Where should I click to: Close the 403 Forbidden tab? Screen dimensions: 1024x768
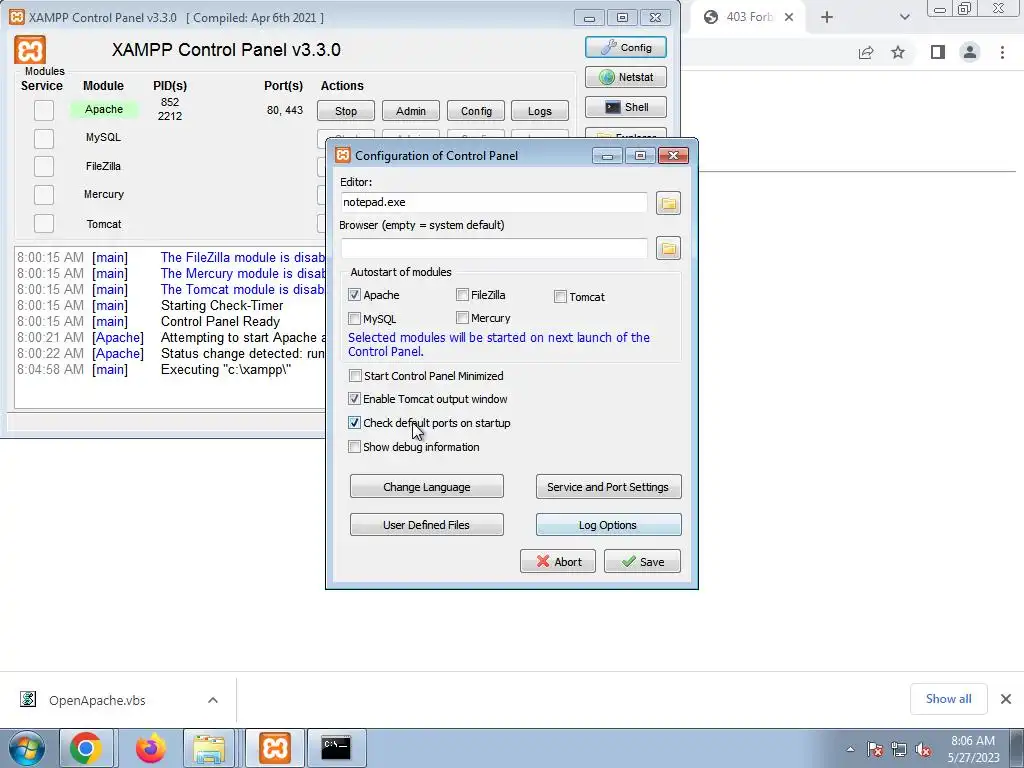click(789, 18)
